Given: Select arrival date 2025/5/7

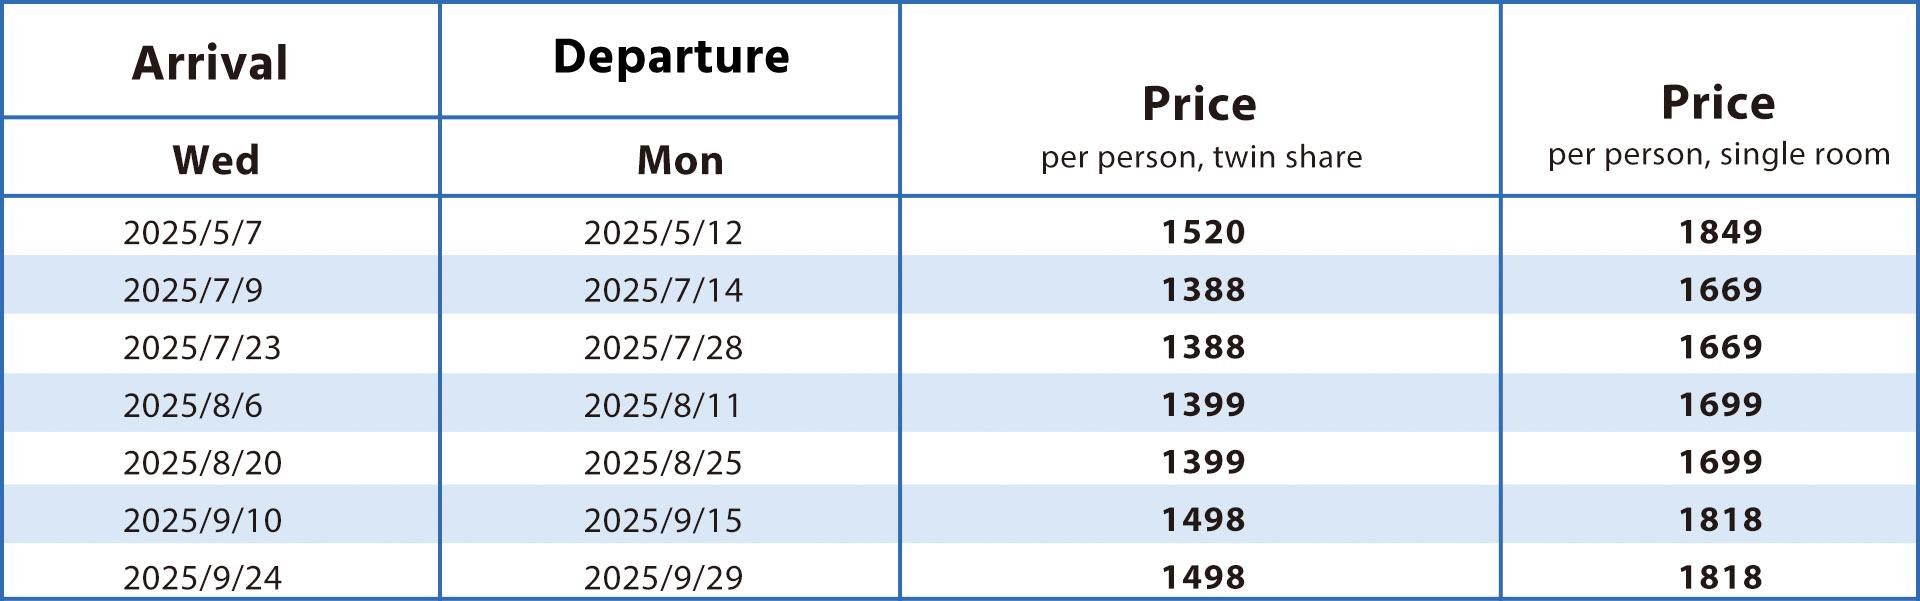Looking at the screenshot, I should pos(192,232).
